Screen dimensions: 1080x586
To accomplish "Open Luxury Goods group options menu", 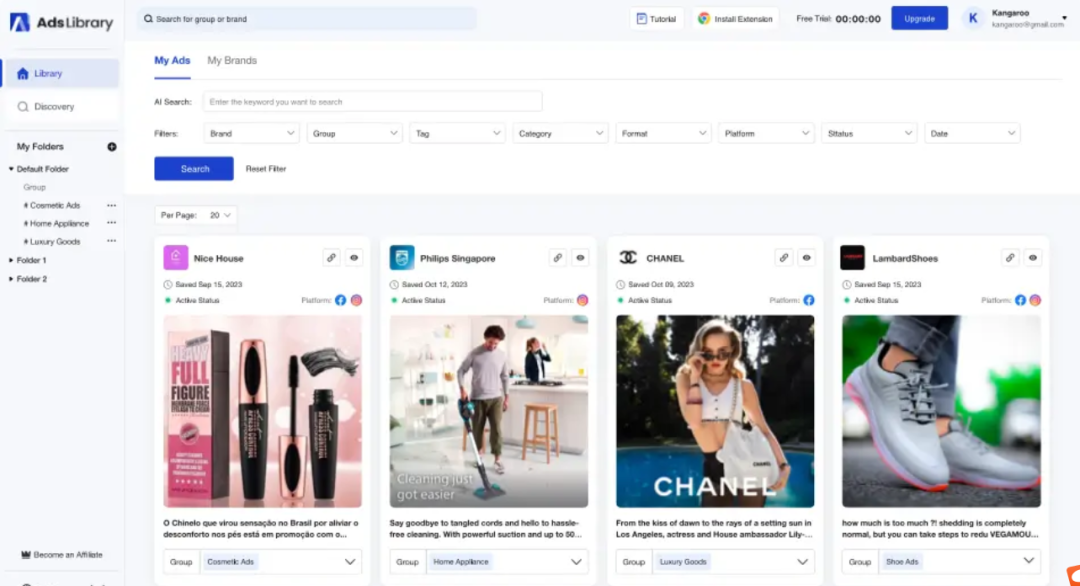I will coord(112,241).
